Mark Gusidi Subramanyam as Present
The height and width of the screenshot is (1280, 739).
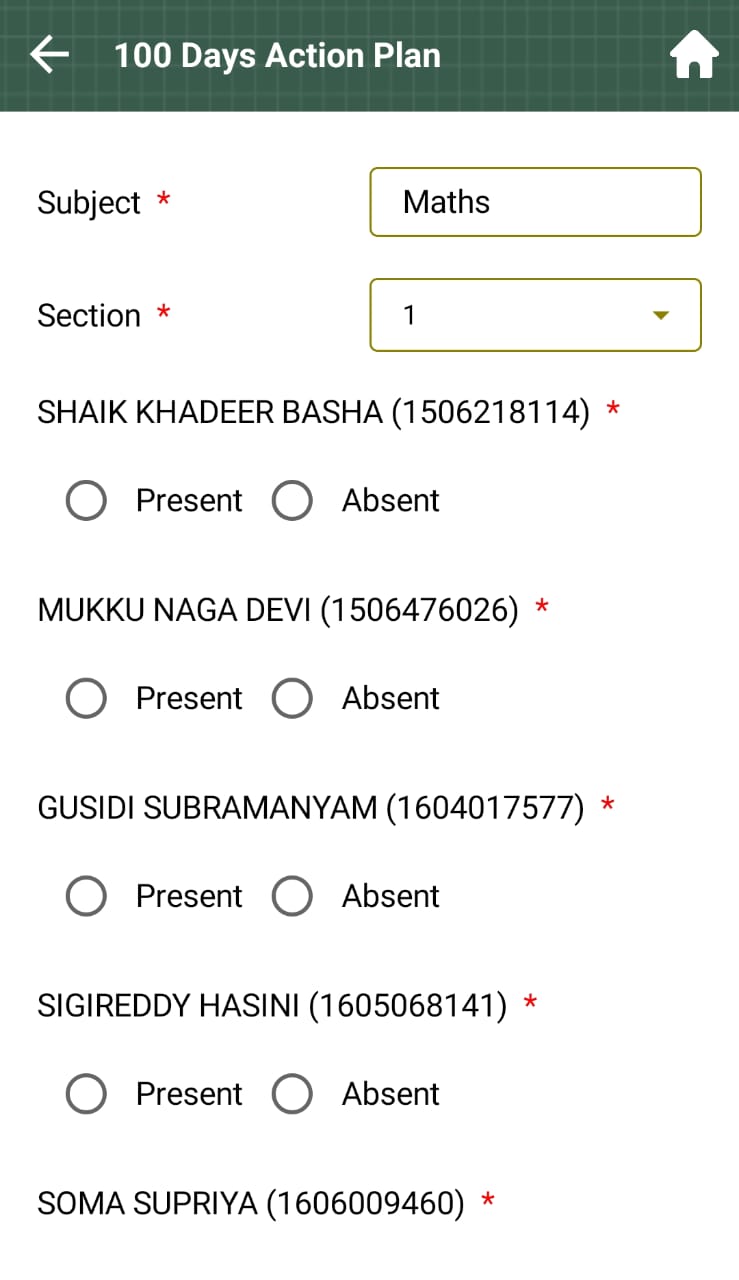tap(87, 897)
